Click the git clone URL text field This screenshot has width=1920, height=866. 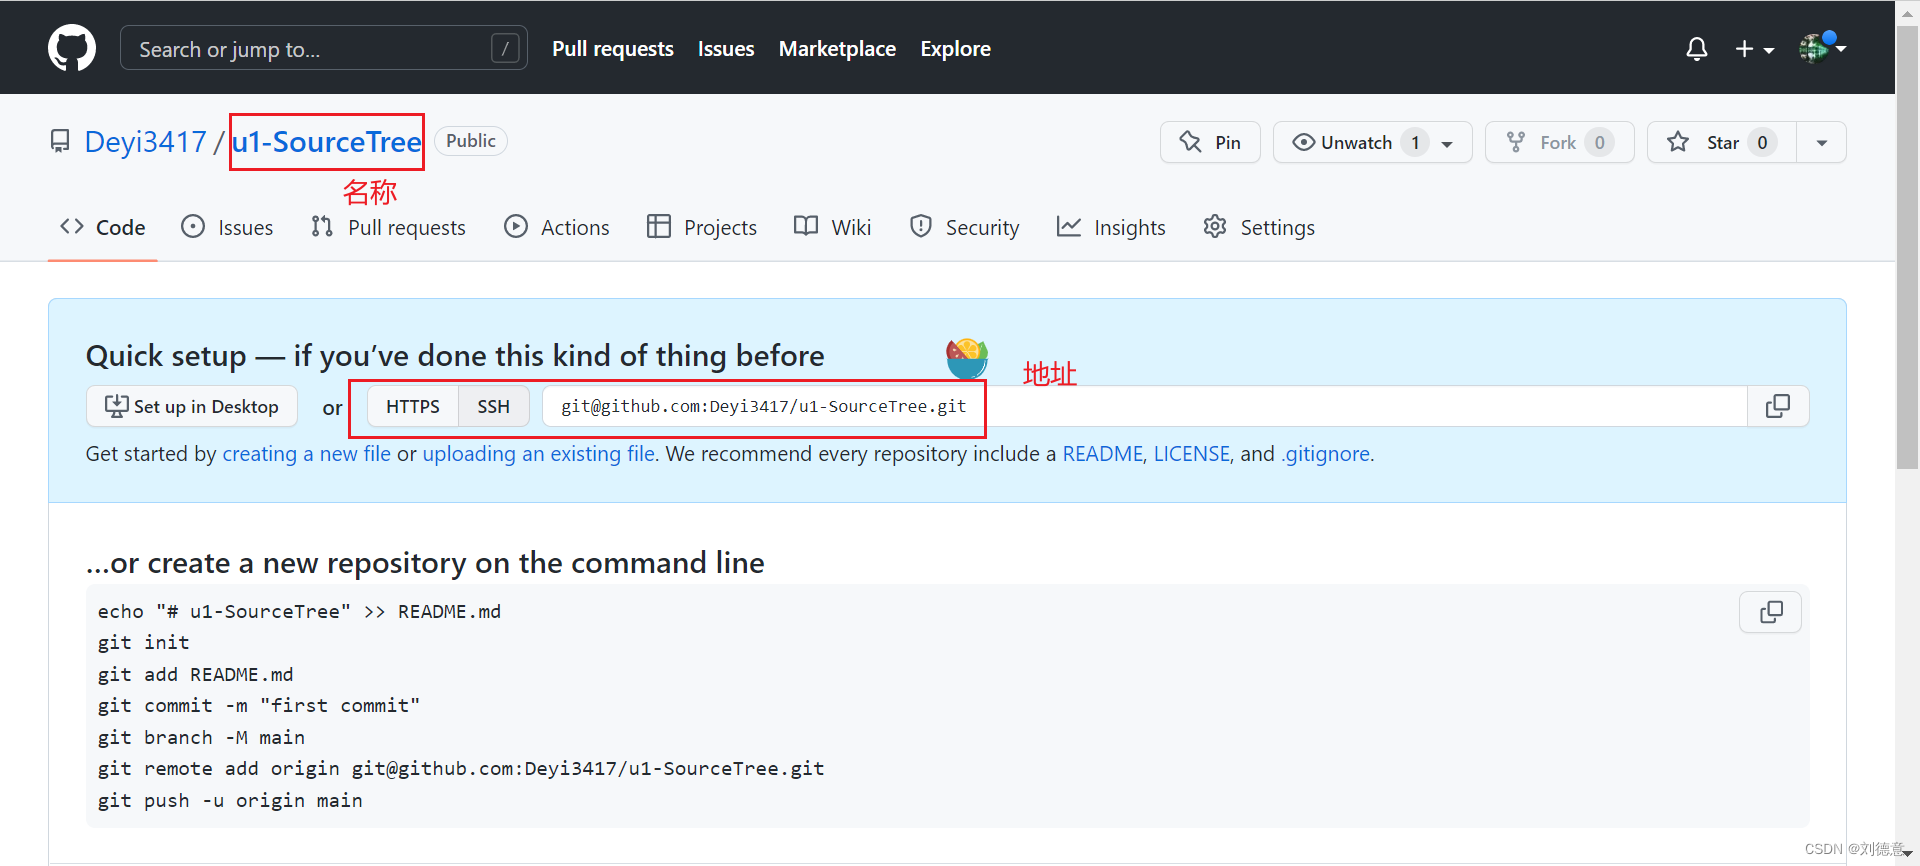click(1144, 406)
